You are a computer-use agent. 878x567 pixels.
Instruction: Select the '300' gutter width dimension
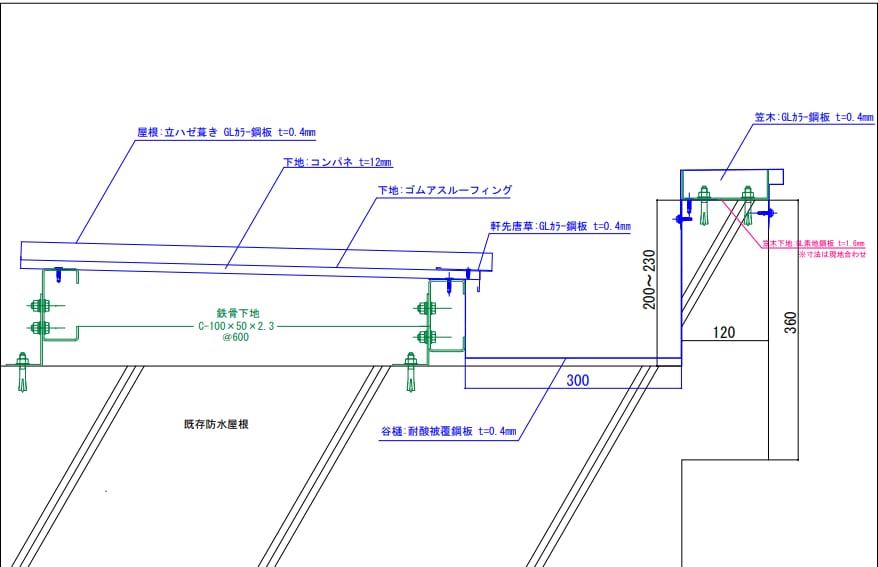click(x=577, y=381)
